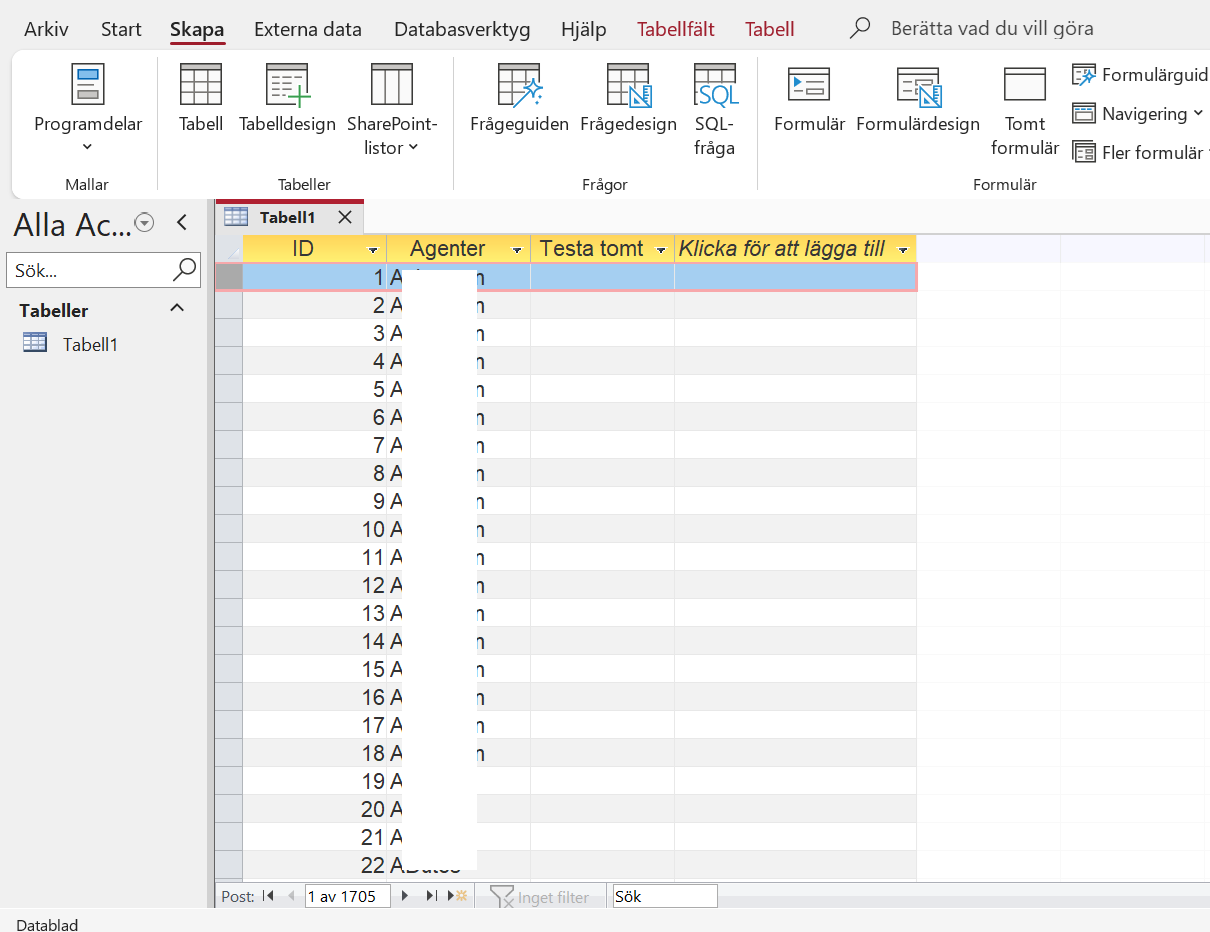Open the ID column filter dropdown

[373, 250]
